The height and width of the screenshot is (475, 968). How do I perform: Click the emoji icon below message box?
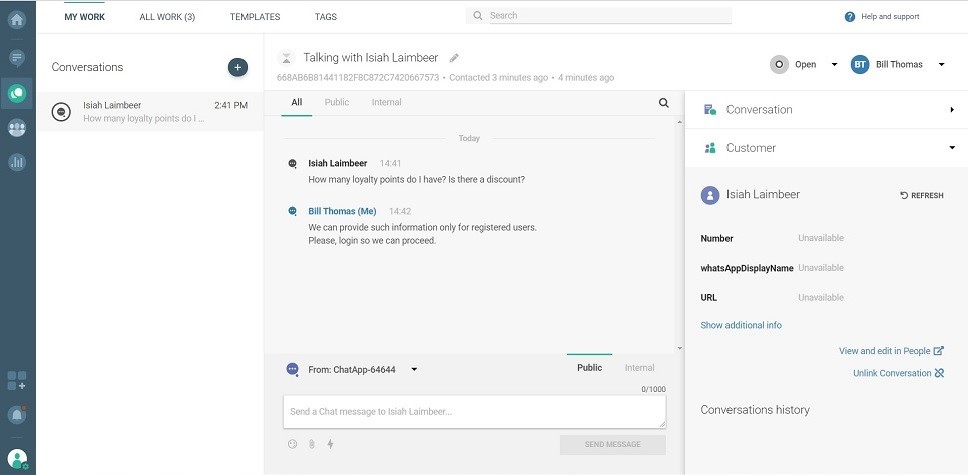click(x=292, y=444)
